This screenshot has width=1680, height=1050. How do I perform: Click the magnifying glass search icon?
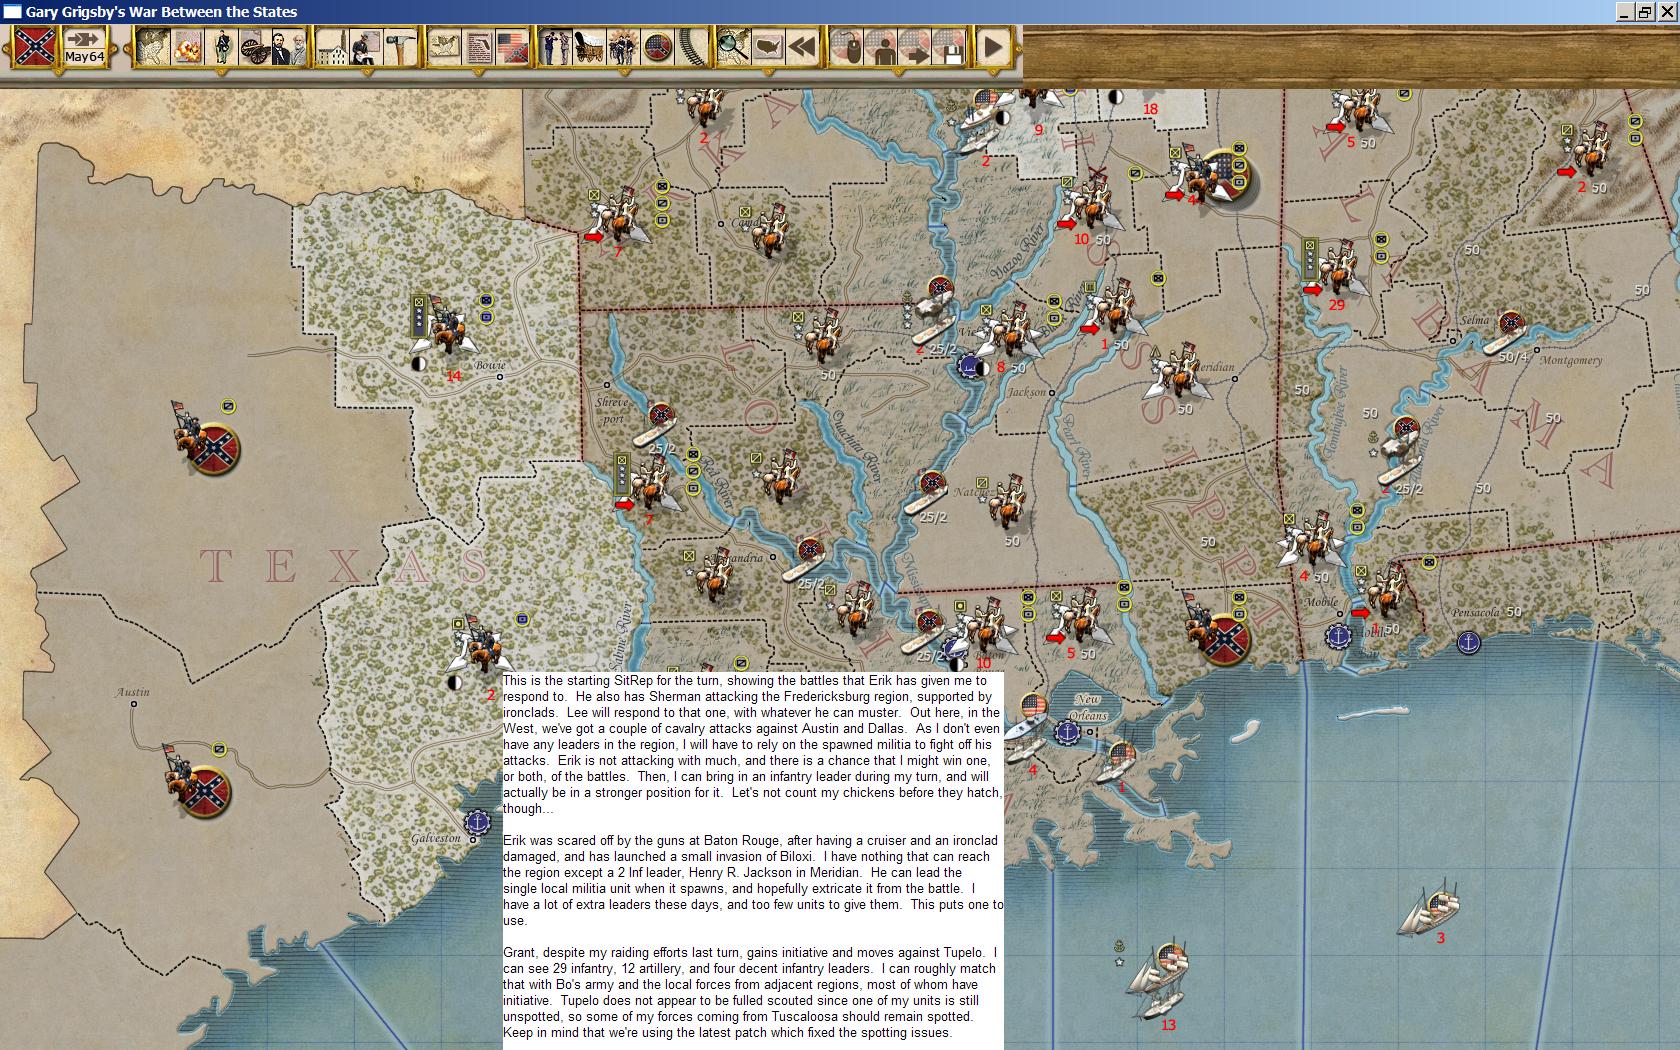tap(733, 47)
